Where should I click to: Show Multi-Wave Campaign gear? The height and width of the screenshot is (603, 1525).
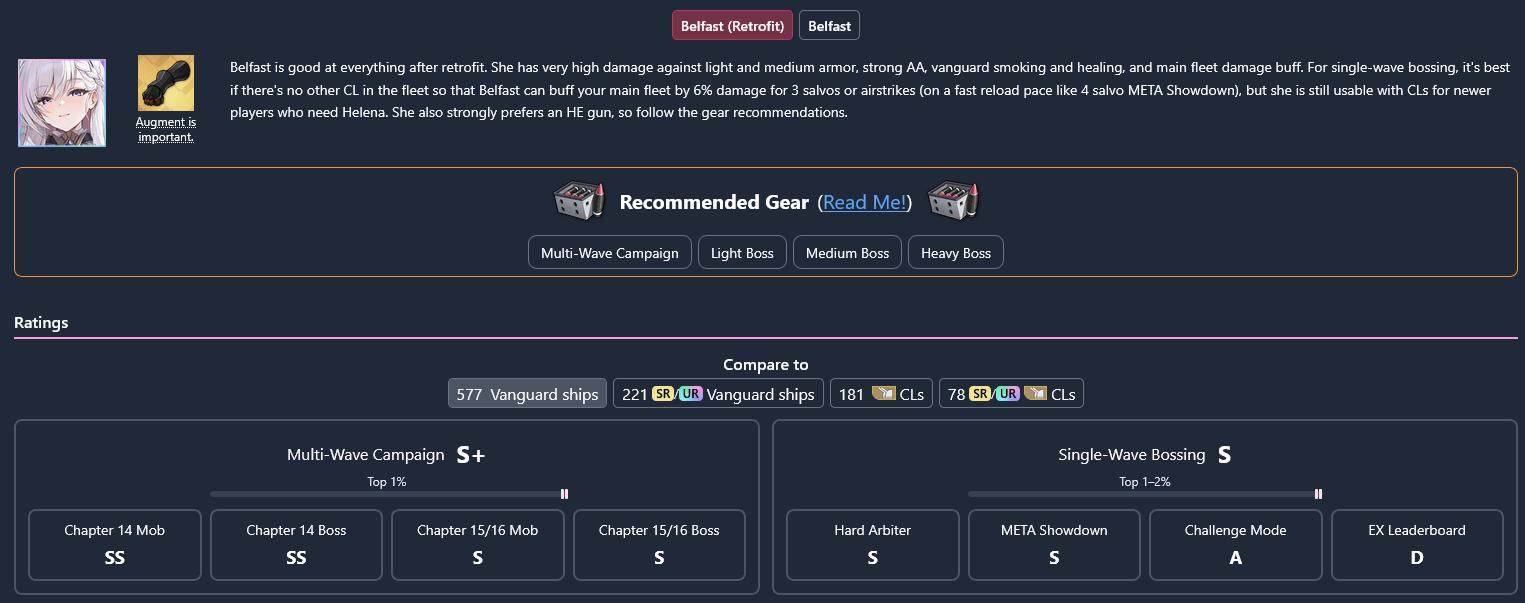pos(610,253)
